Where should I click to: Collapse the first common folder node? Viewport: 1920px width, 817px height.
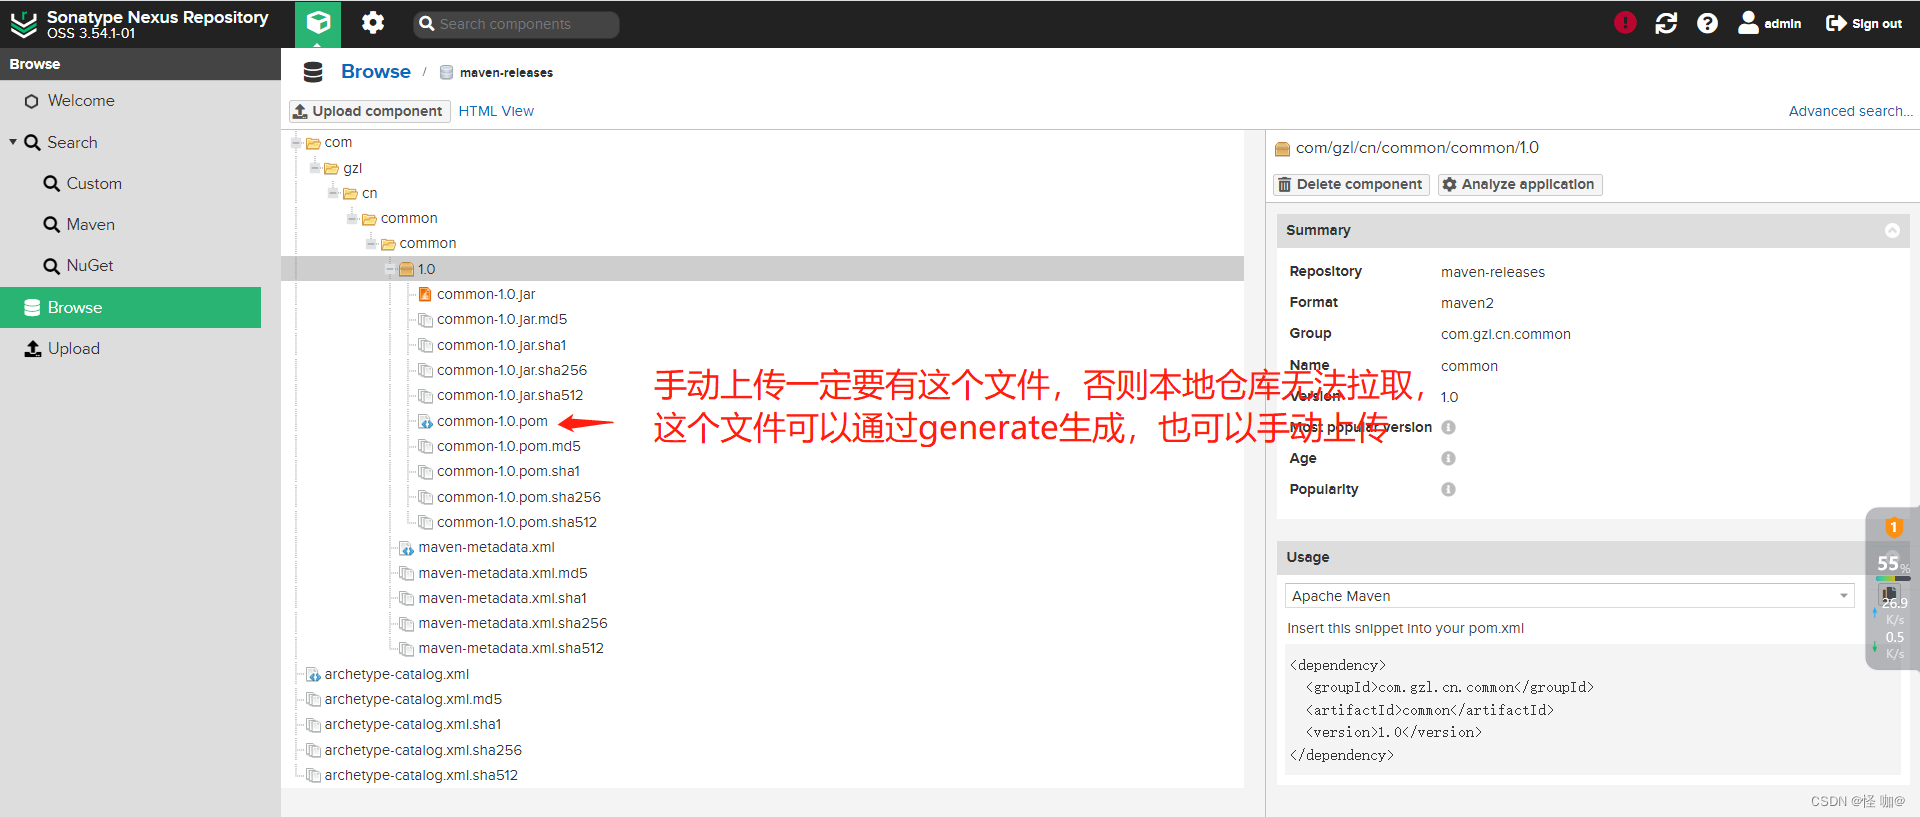353,218
